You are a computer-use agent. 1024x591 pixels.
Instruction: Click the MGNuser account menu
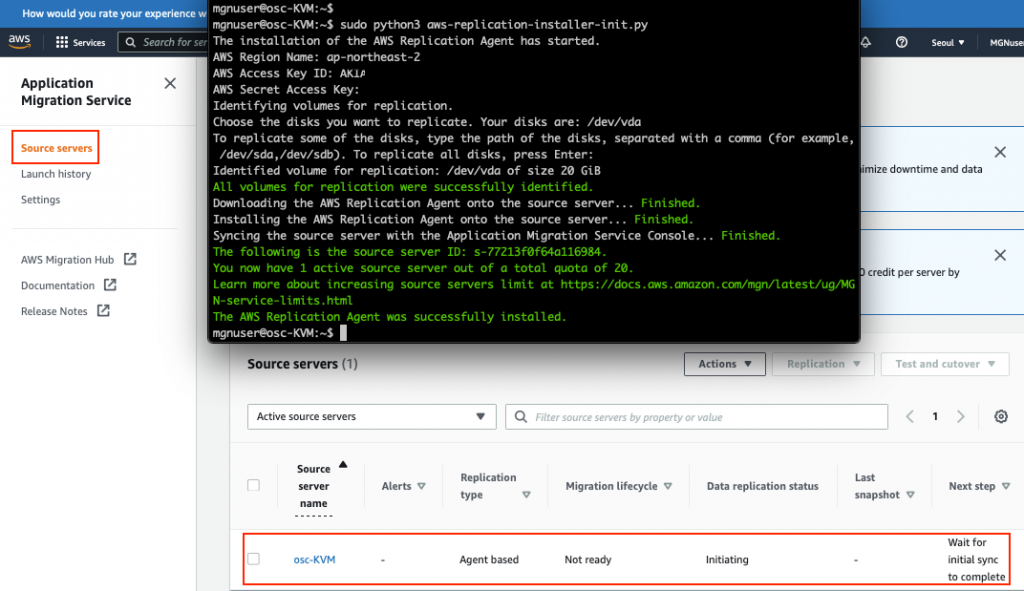tap(1006, 42)
